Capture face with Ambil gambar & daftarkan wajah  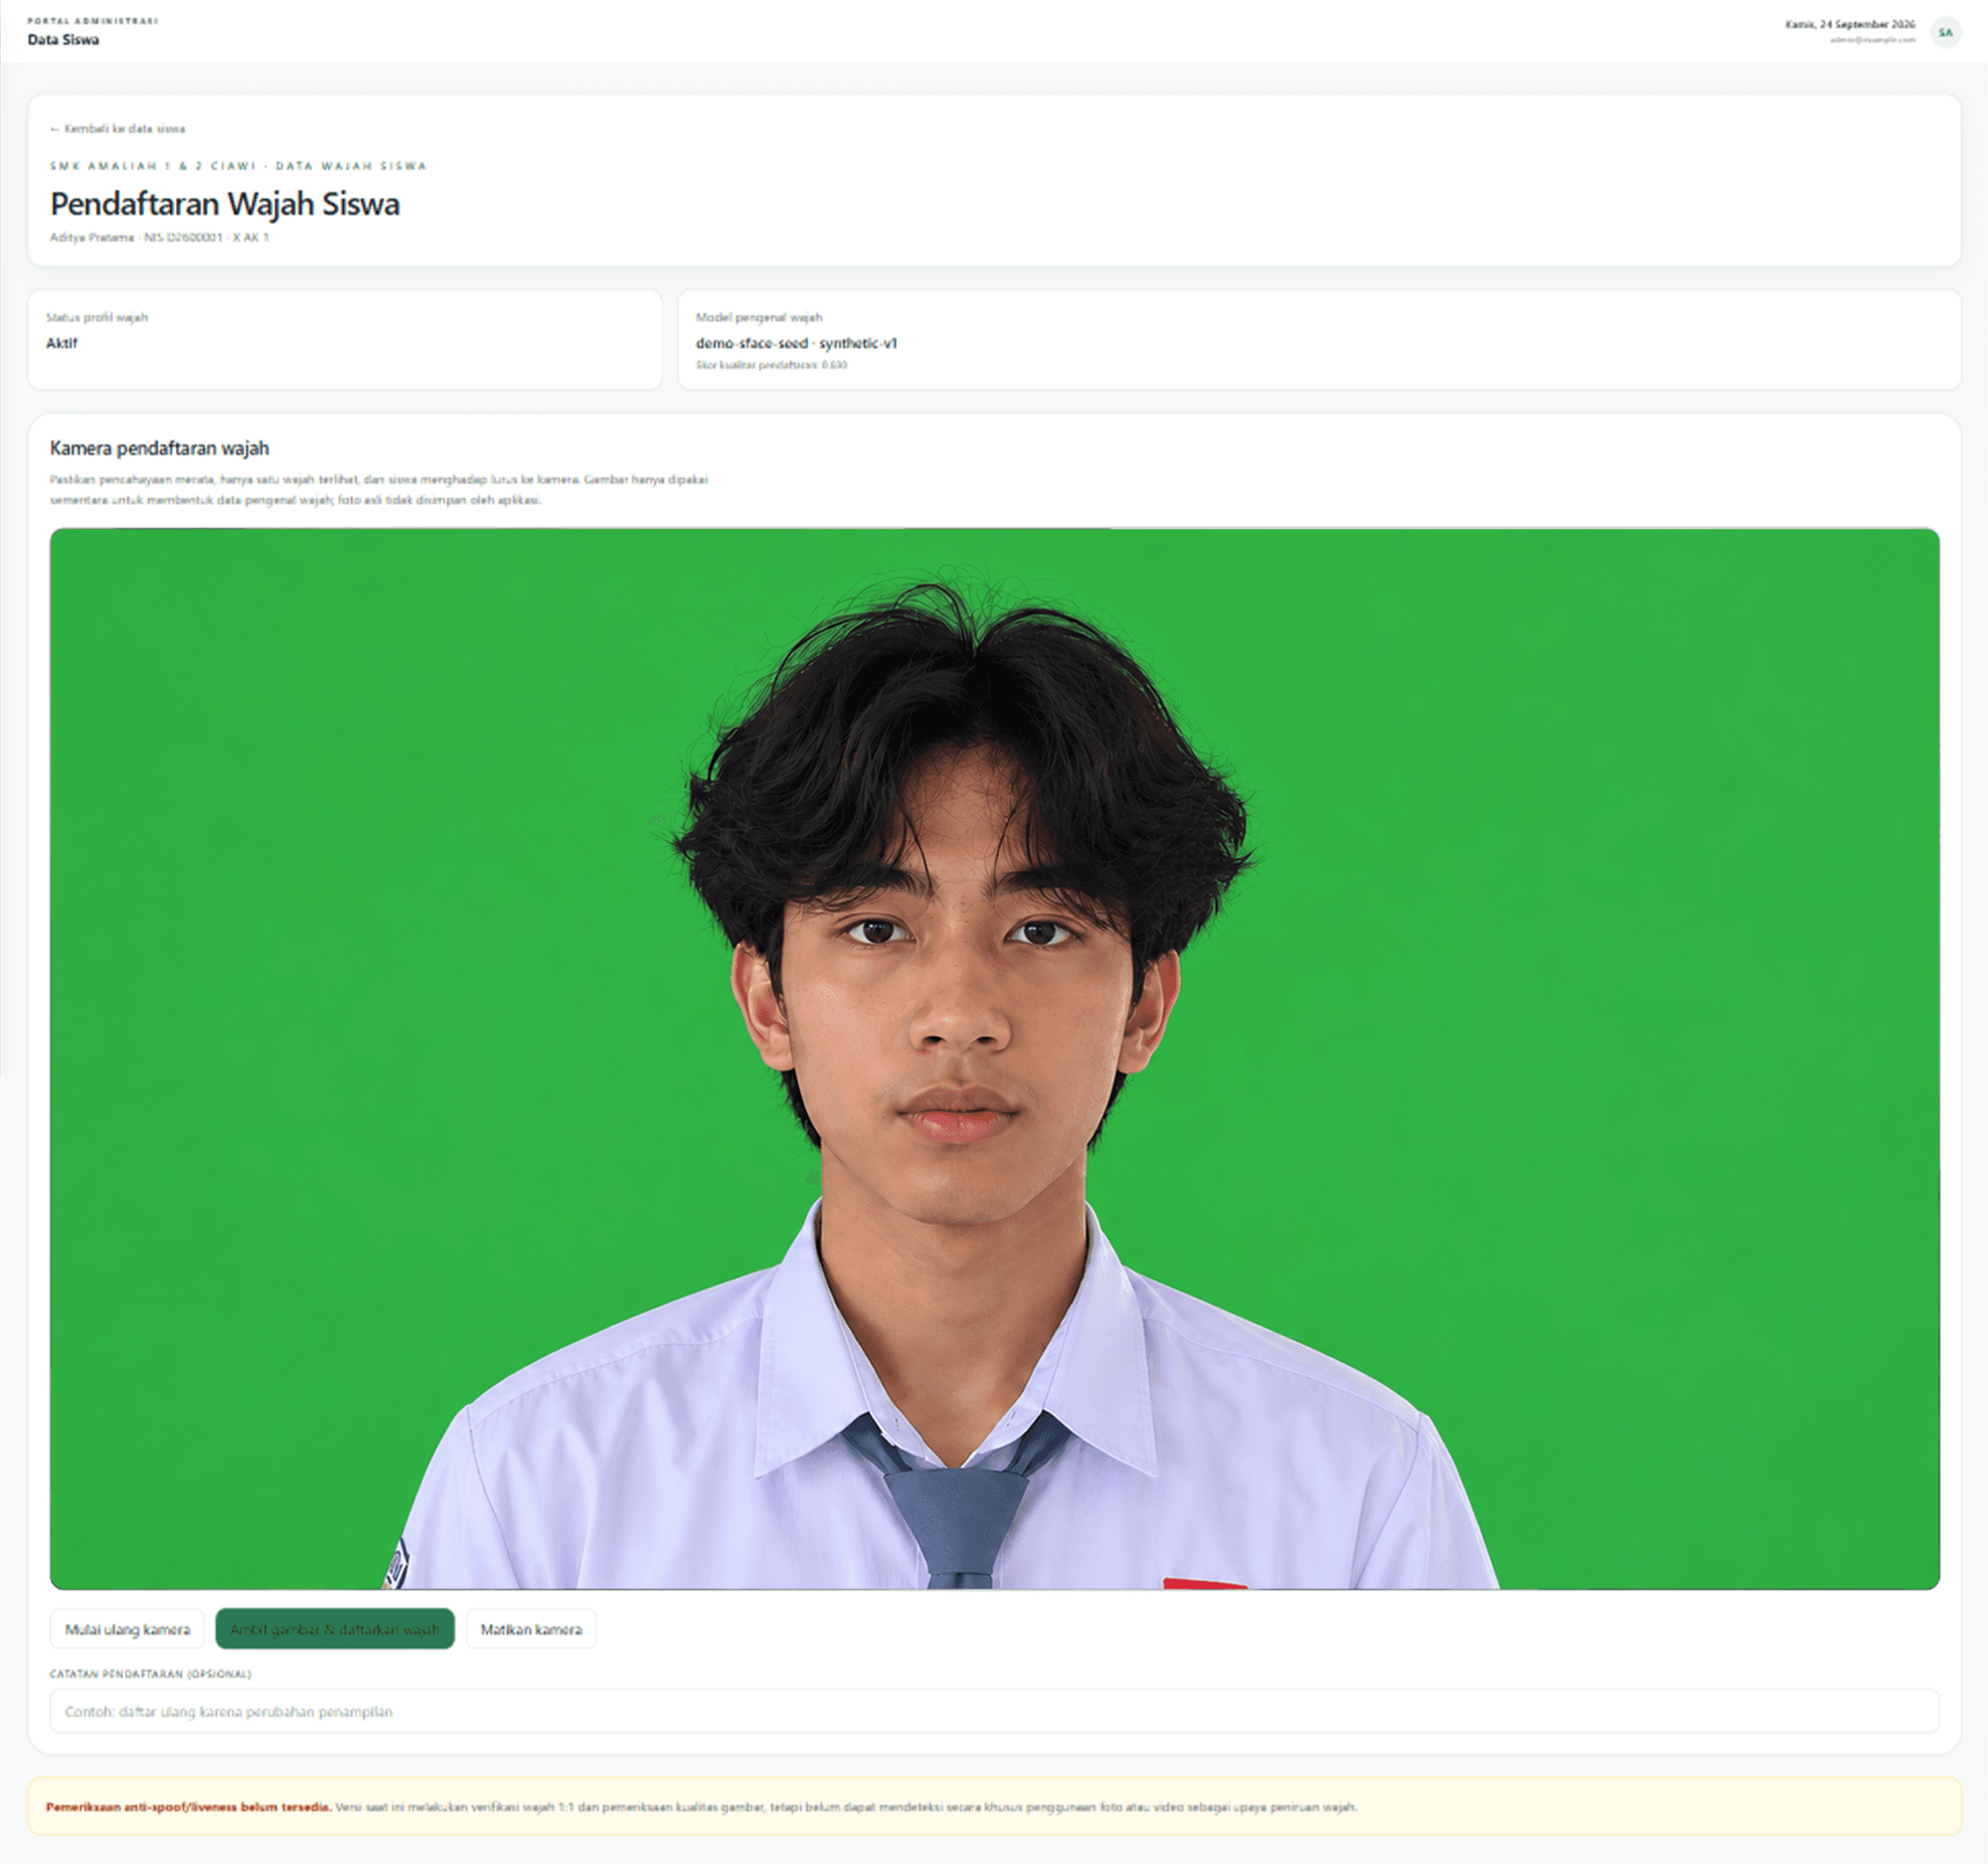pyautogui.click(x=335, y=1629)
